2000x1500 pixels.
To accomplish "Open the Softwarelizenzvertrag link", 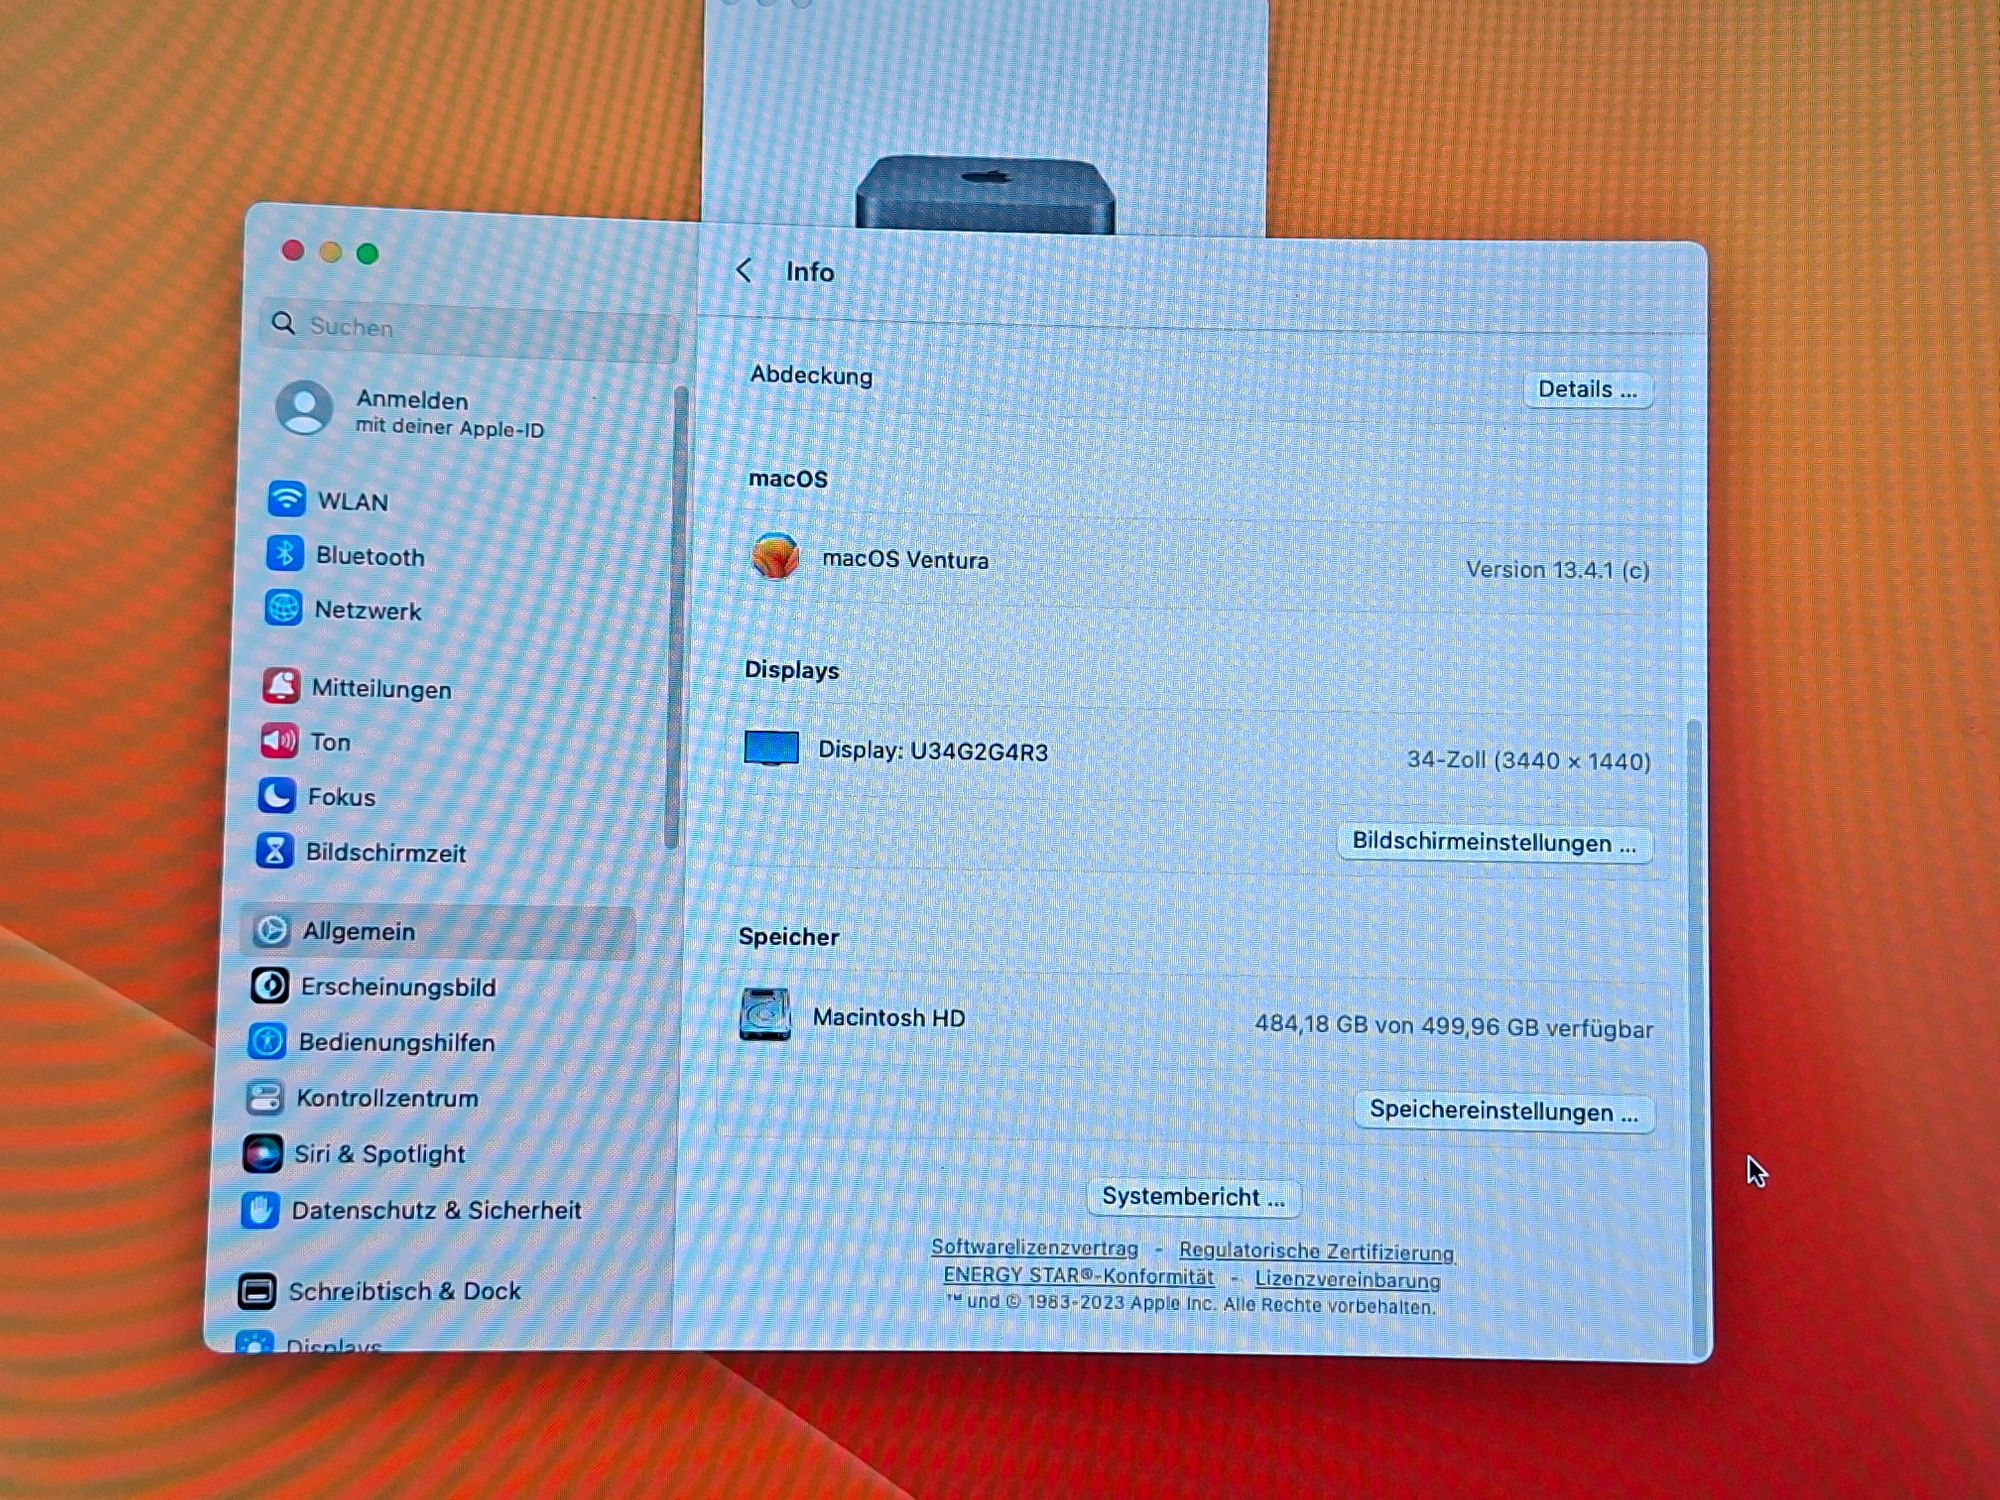I will coord(1034,1247).
